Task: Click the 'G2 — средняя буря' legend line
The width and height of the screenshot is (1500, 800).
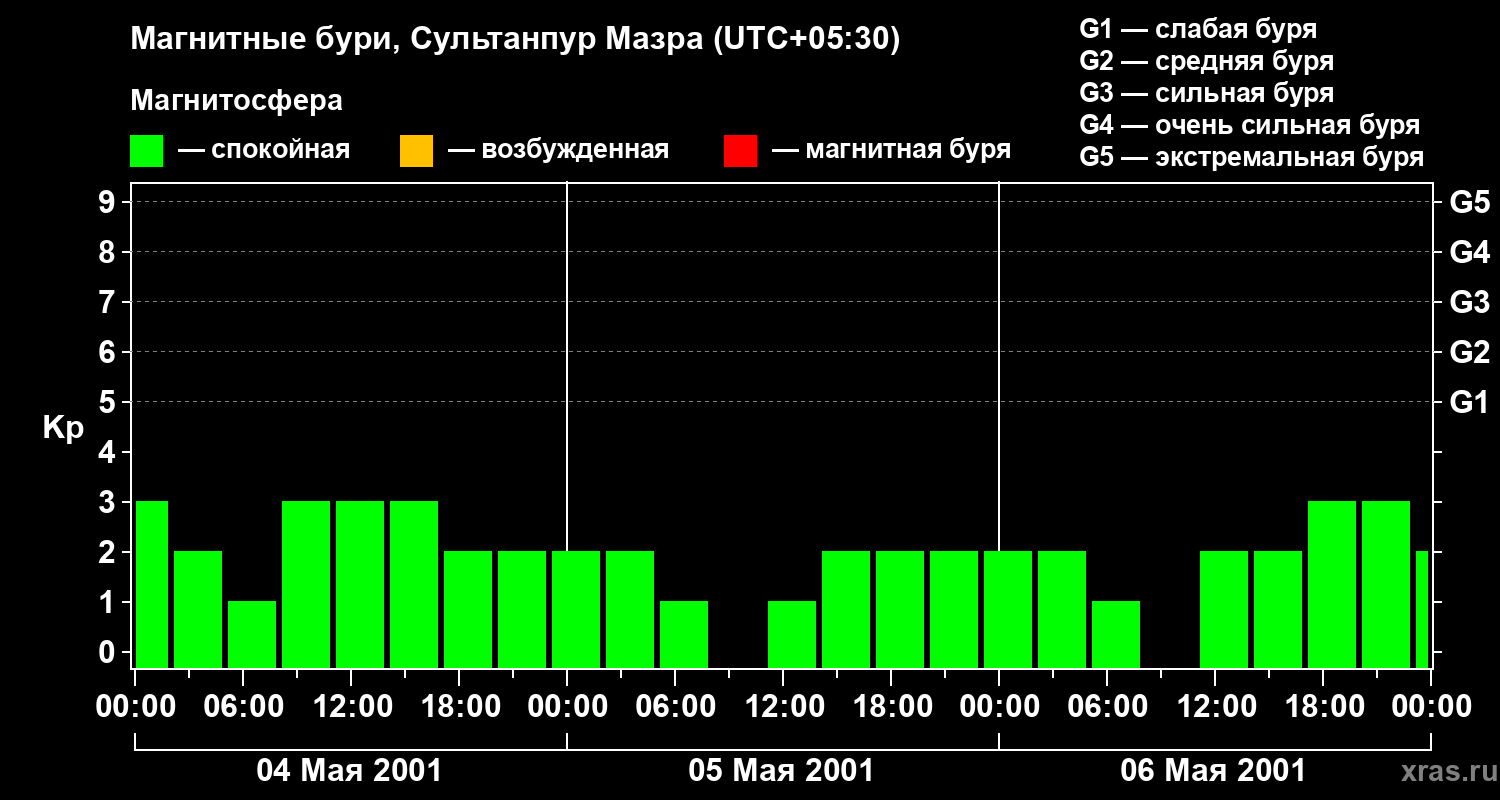Action: pyautogui.click(x=1207, y=61)
